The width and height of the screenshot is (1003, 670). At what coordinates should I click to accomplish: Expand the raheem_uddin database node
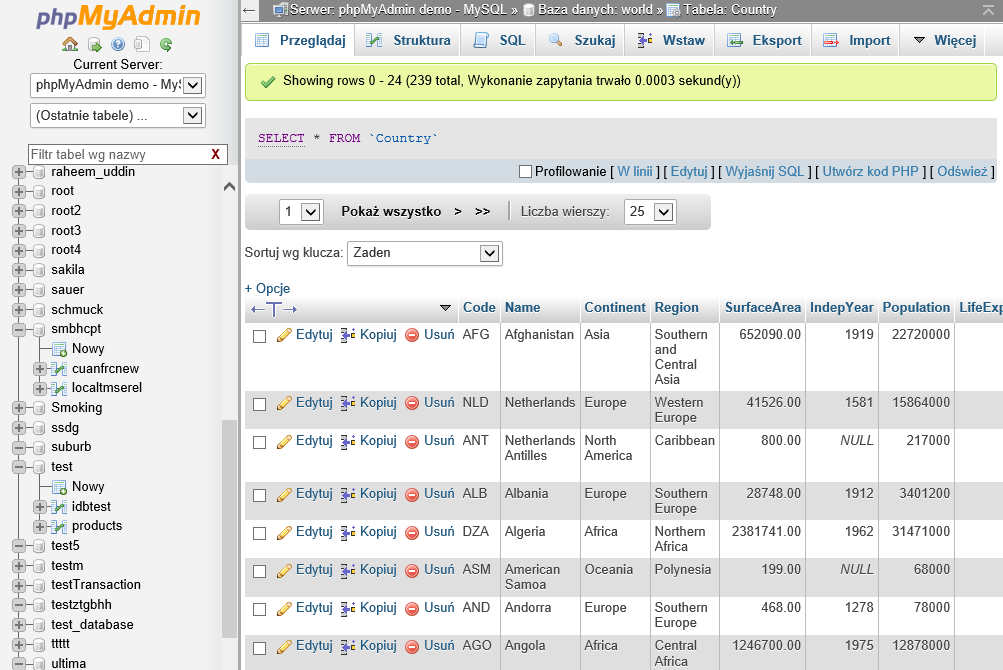19,172
